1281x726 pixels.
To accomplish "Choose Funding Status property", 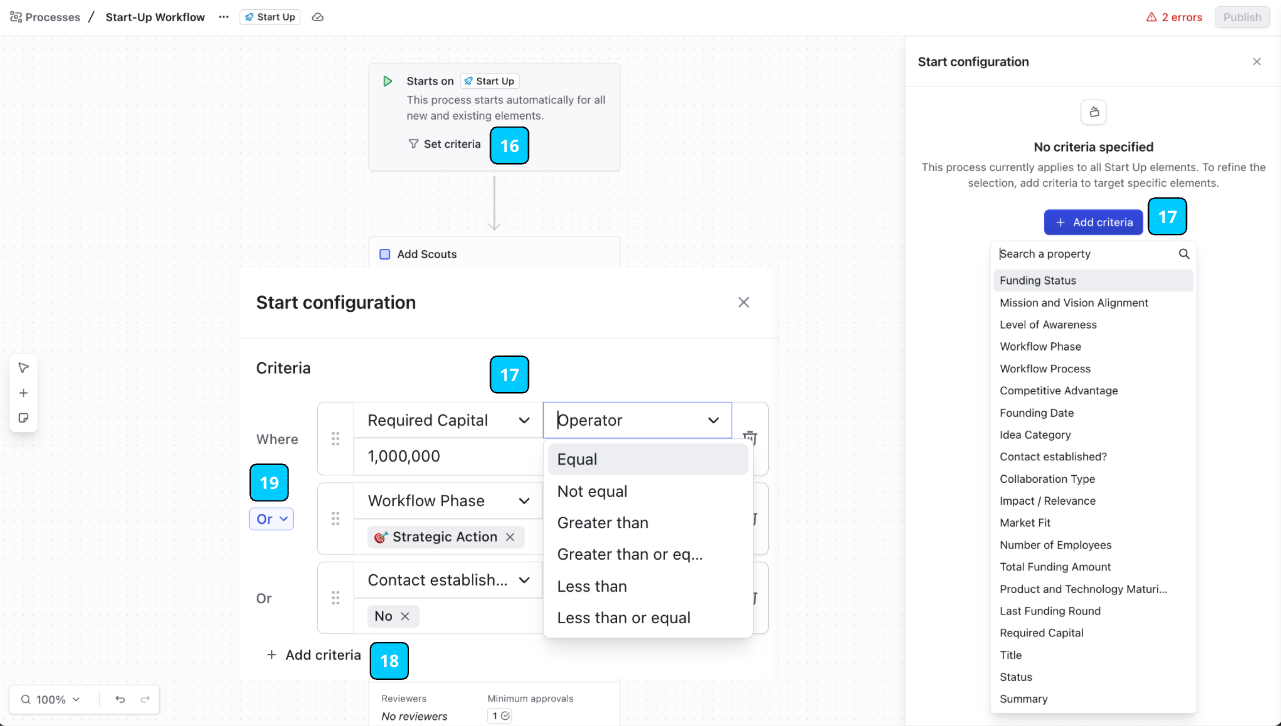I will coord(1093,281).
